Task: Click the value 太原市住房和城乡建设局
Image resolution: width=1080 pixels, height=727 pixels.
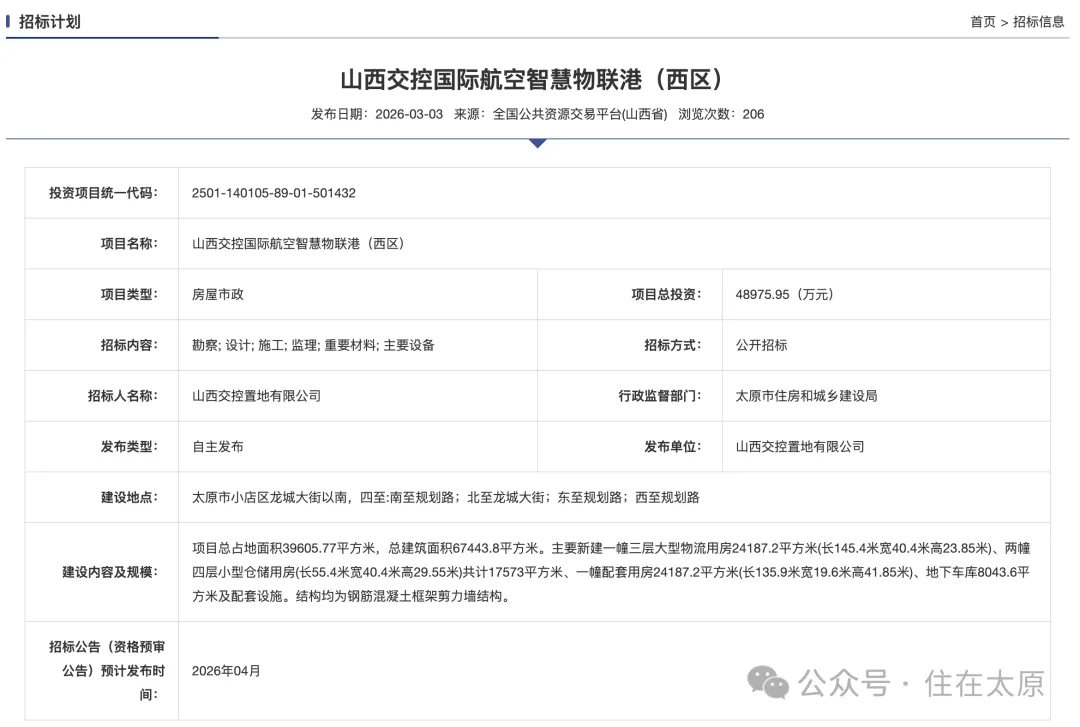Action: pyautogui.click(x=806, y=396)
